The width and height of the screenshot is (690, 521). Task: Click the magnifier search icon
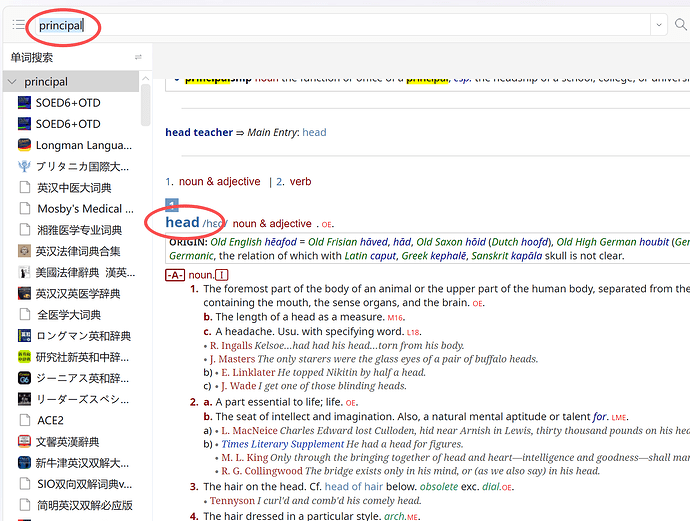(x=681, y=25)
